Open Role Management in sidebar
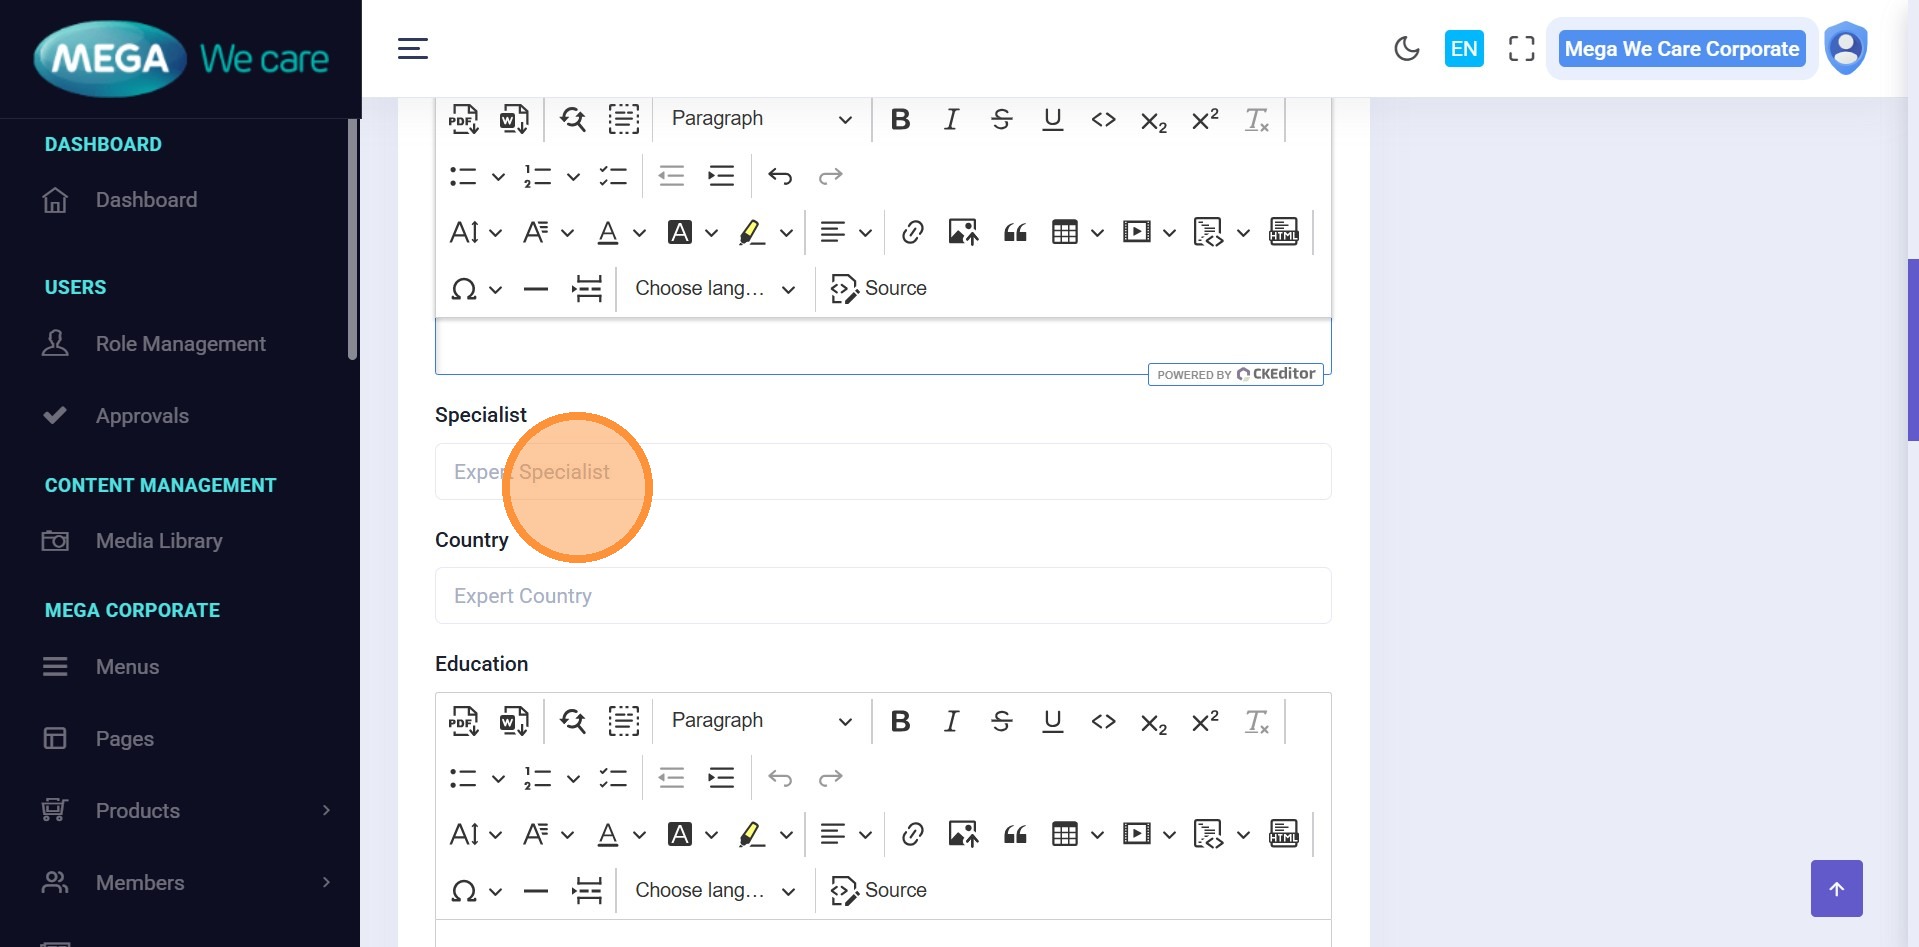 [180, 344]
